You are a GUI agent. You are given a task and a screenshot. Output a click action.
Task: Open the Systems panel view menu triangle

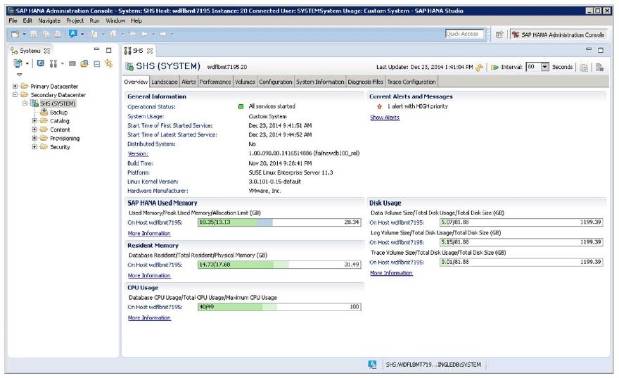(x=19, y=74)
